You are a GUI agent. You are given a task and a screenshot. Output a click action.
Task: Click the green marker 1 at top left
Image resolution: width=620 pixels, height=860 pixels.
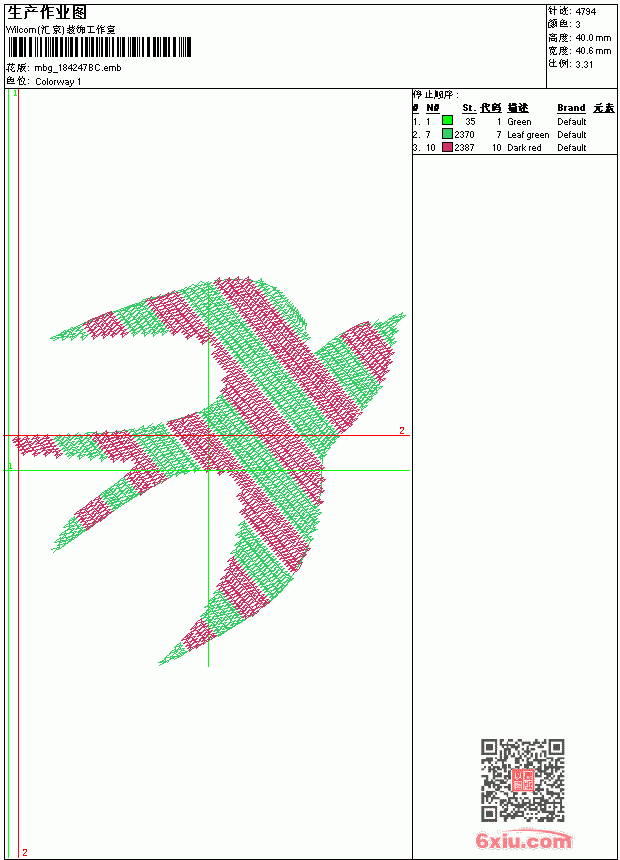(x=15, y=94)
